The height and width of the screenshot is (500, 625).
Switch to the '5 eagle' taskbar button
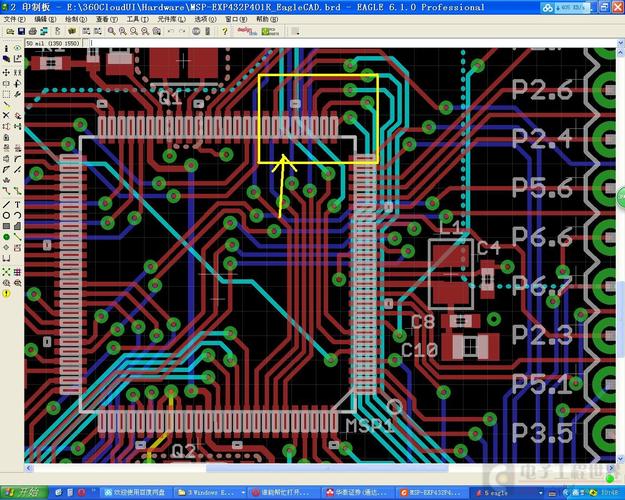pyautogui.click(x=498, y=492)
